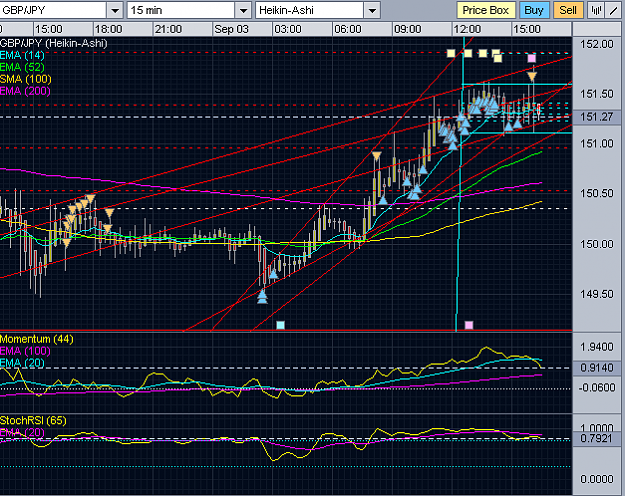The height and width of the screenshot is (496, 625).
Task: Click the GBP/JPY symbol field
Action: [53, 10]
